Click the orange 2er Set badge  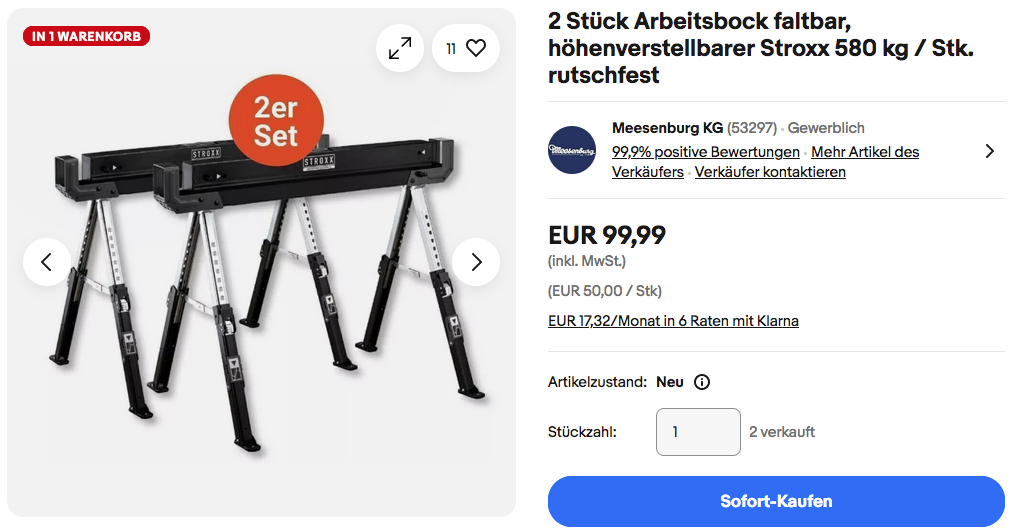tap(275, 121)
